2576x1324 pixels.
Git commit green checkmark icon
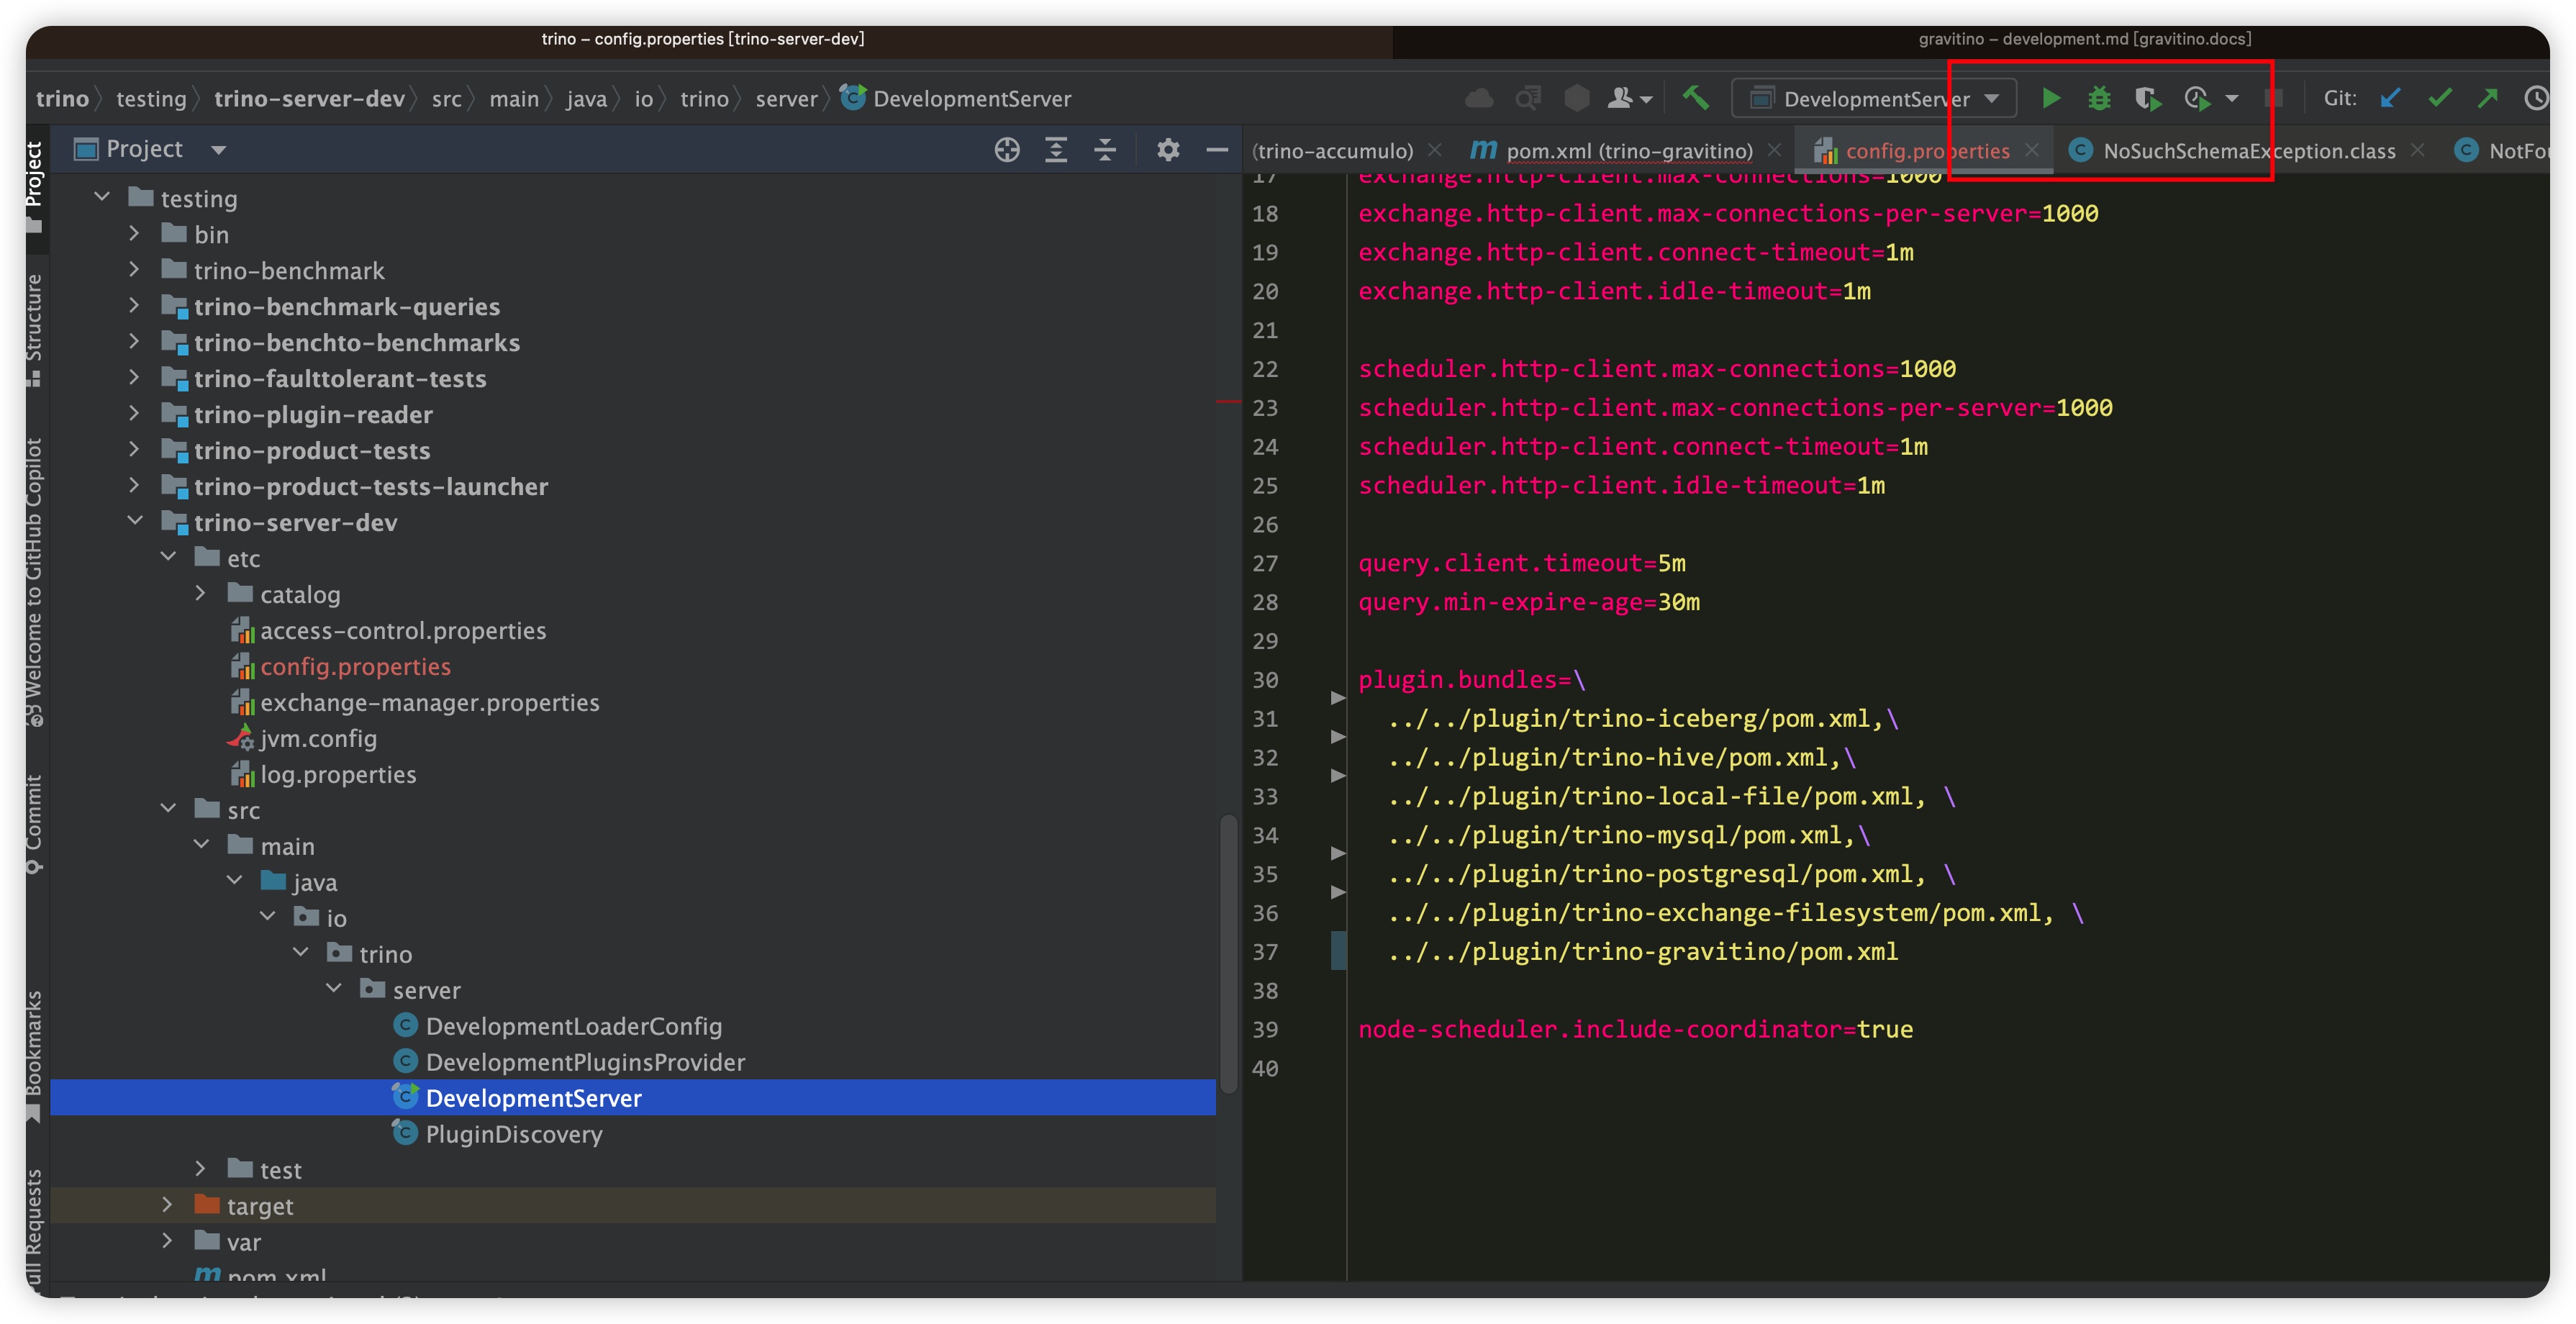point(2439,98)
